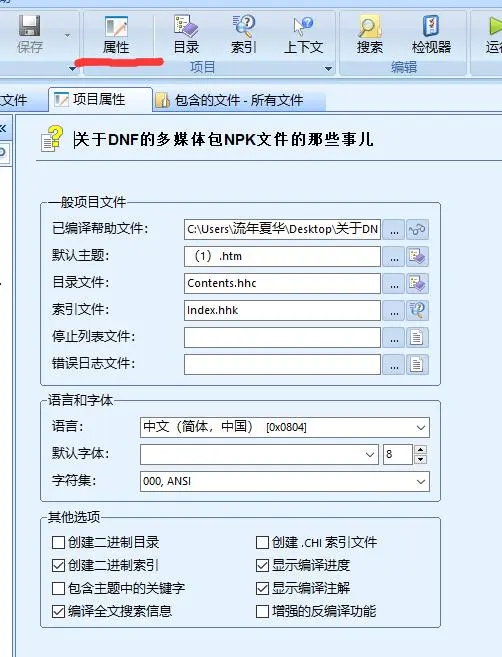
Task: Browse for 目录文件 with the ellipsis button
Action: [394, 284]
